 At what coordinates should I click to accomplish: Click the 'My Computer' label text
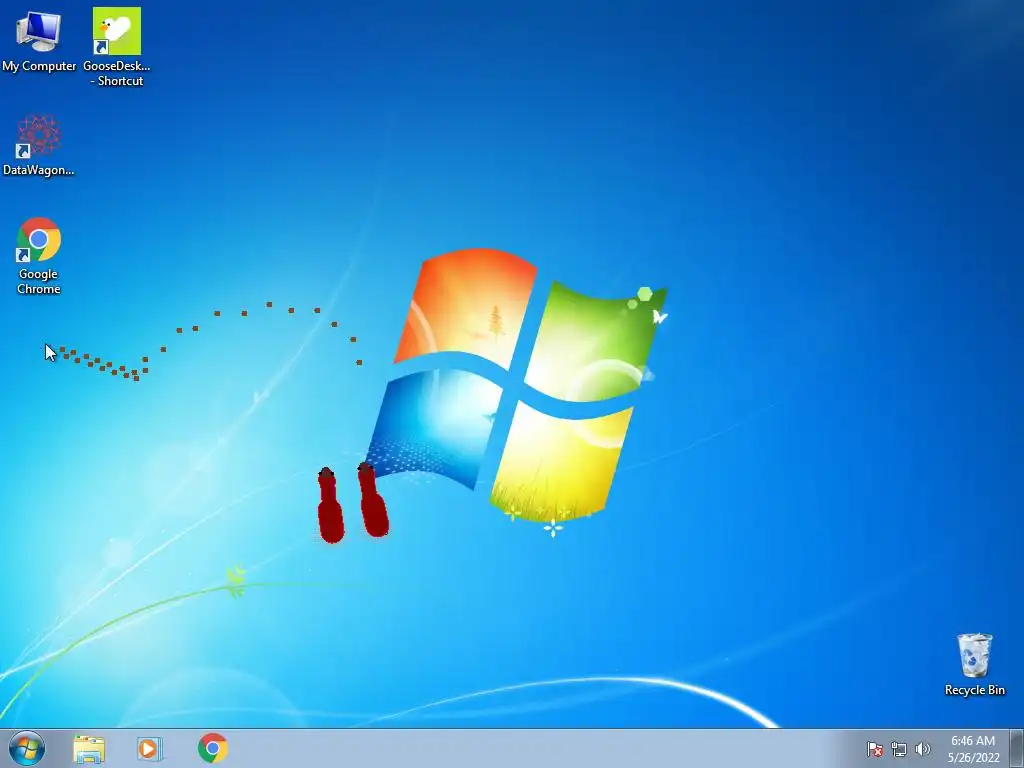[39, 66]
